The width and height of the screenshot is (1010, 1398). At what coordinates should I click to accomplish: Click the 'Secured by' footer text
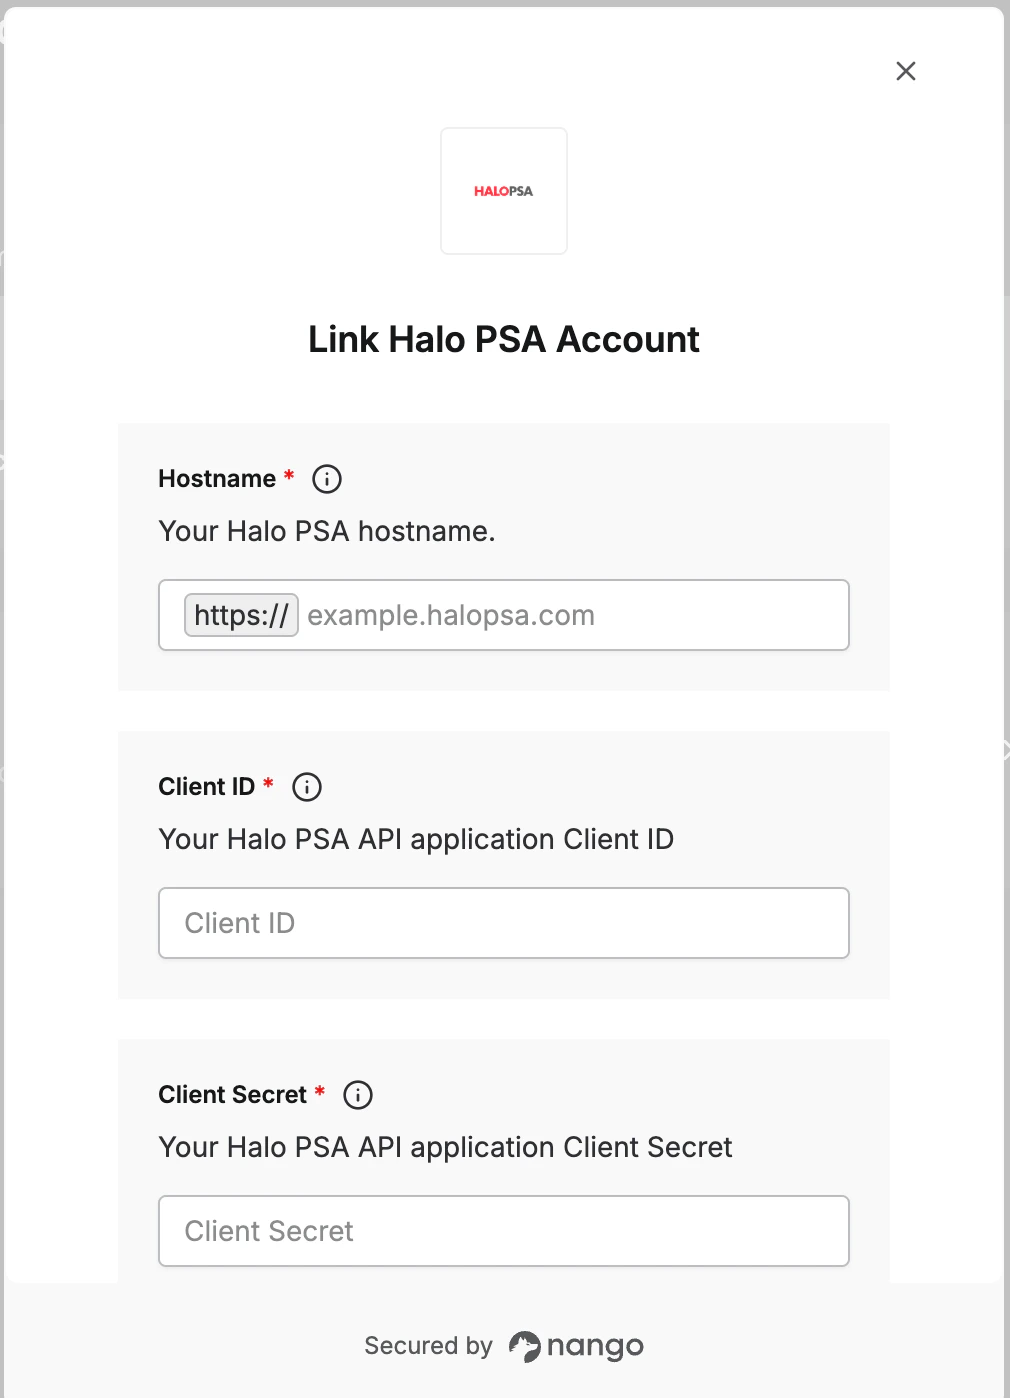[428, 1346]
